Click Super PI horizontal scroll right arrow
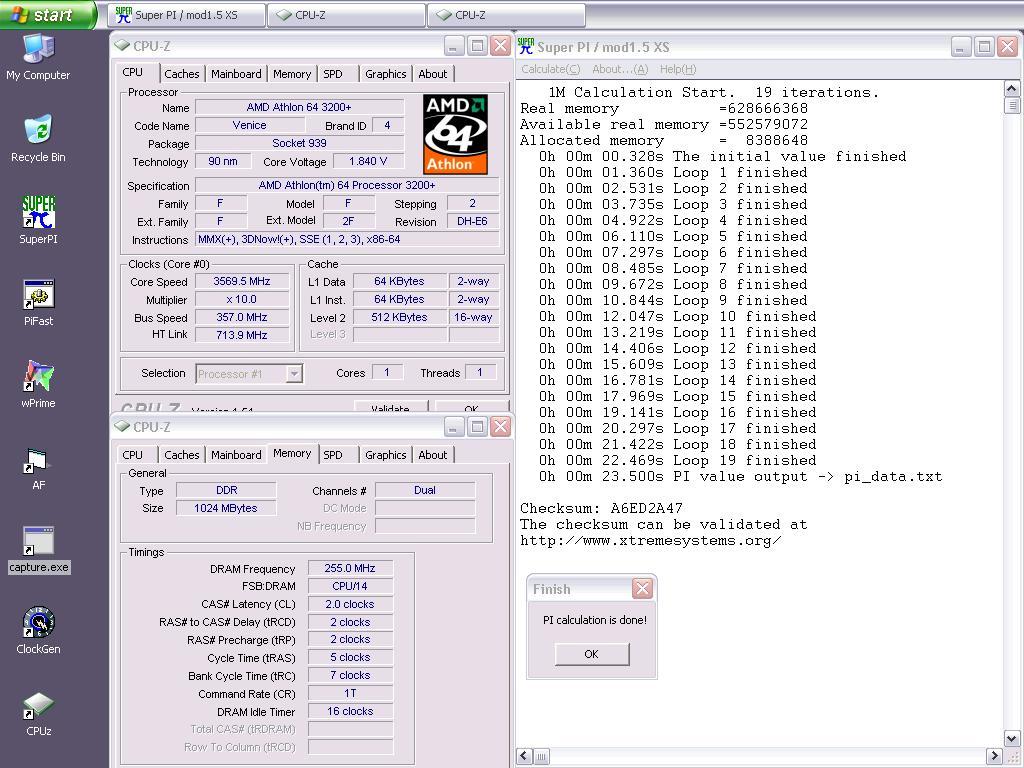The height and width of the screenshot is (768, 1024). (x=994, y=756)
